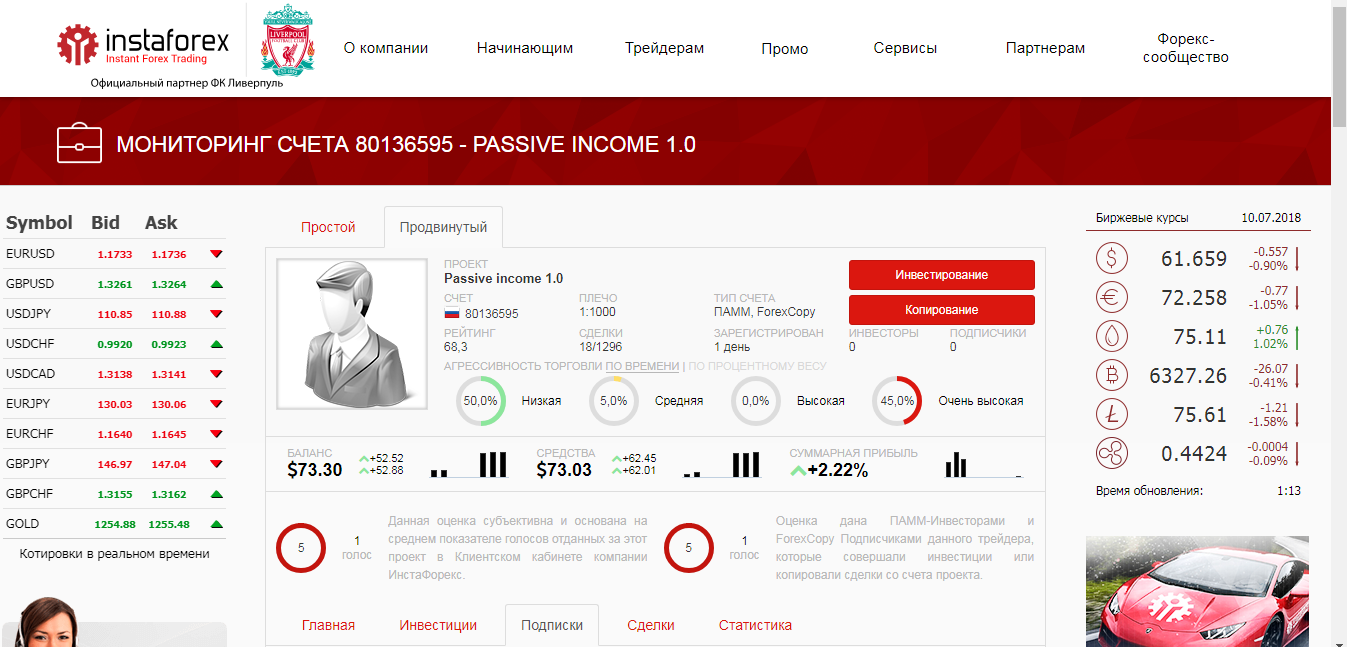Viewport: 1347px width, 647px height.
Task: Click the Инвестирование button
Action: coord(942,275)
